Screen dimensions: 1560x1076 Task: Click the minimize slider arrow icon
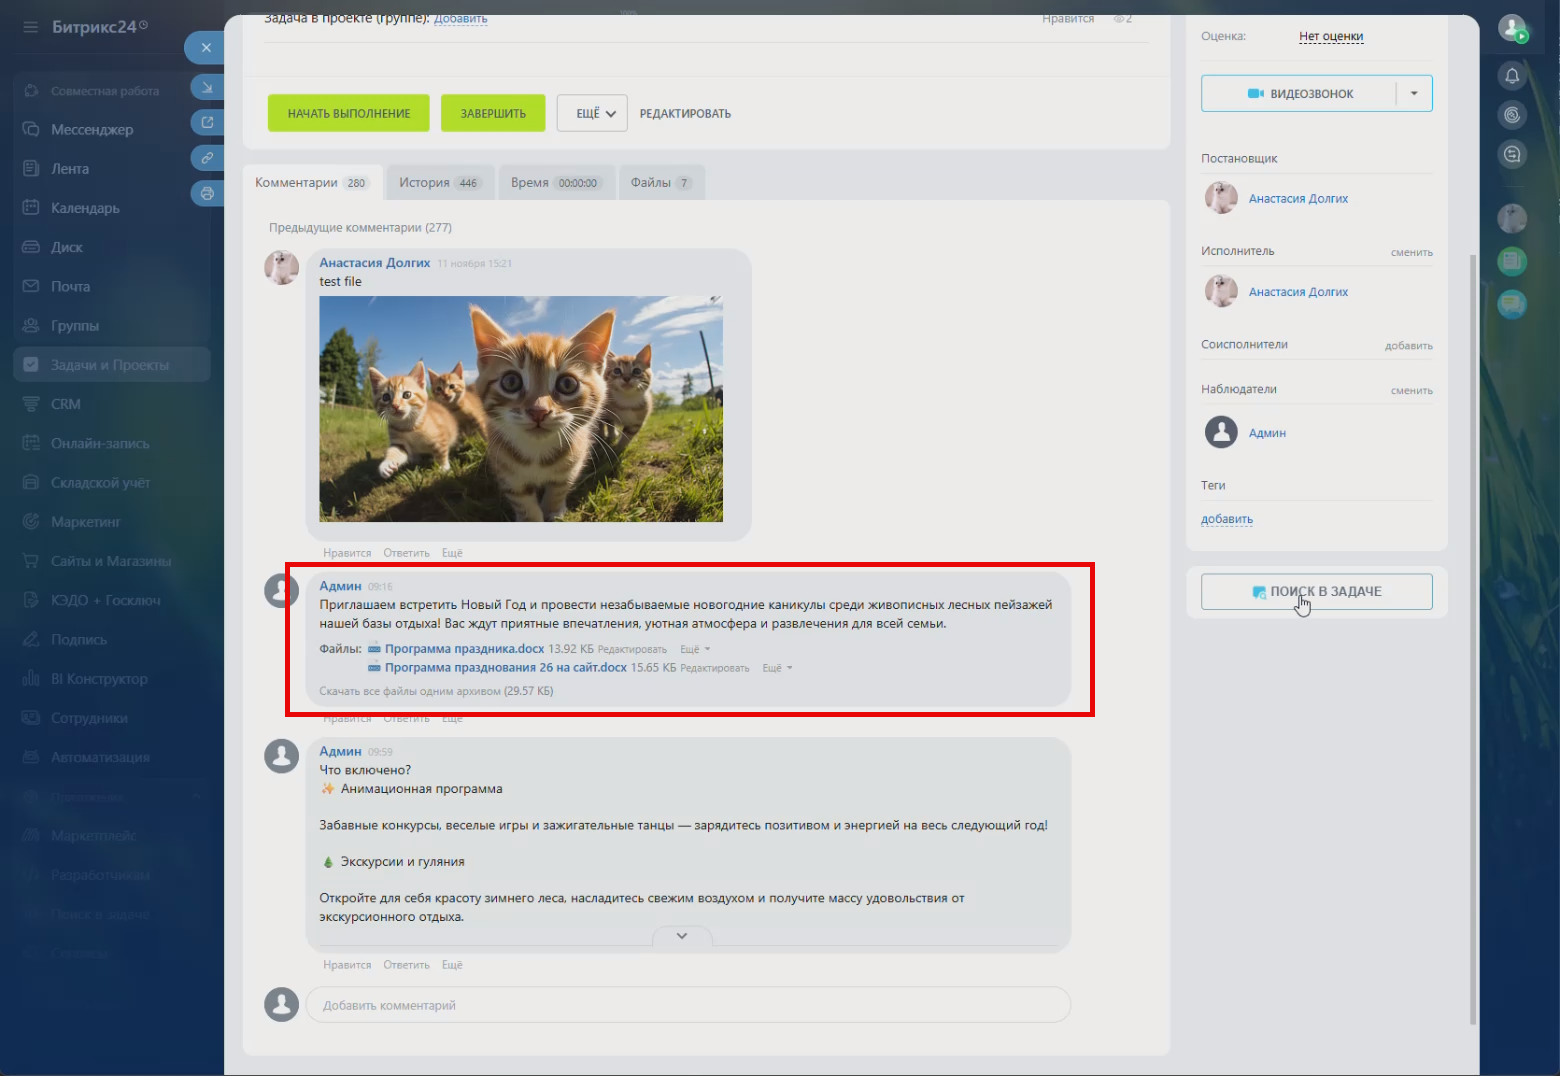(x=207, y=88)
